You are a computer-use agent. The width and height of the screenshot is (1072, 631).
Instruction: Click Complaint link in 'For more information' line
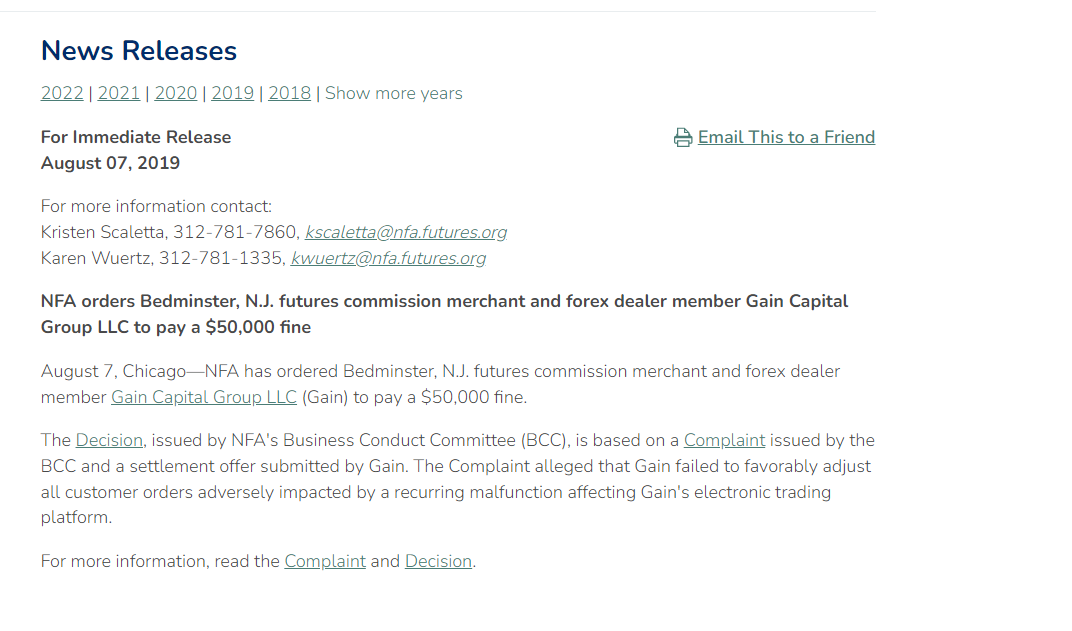(325, 561)
